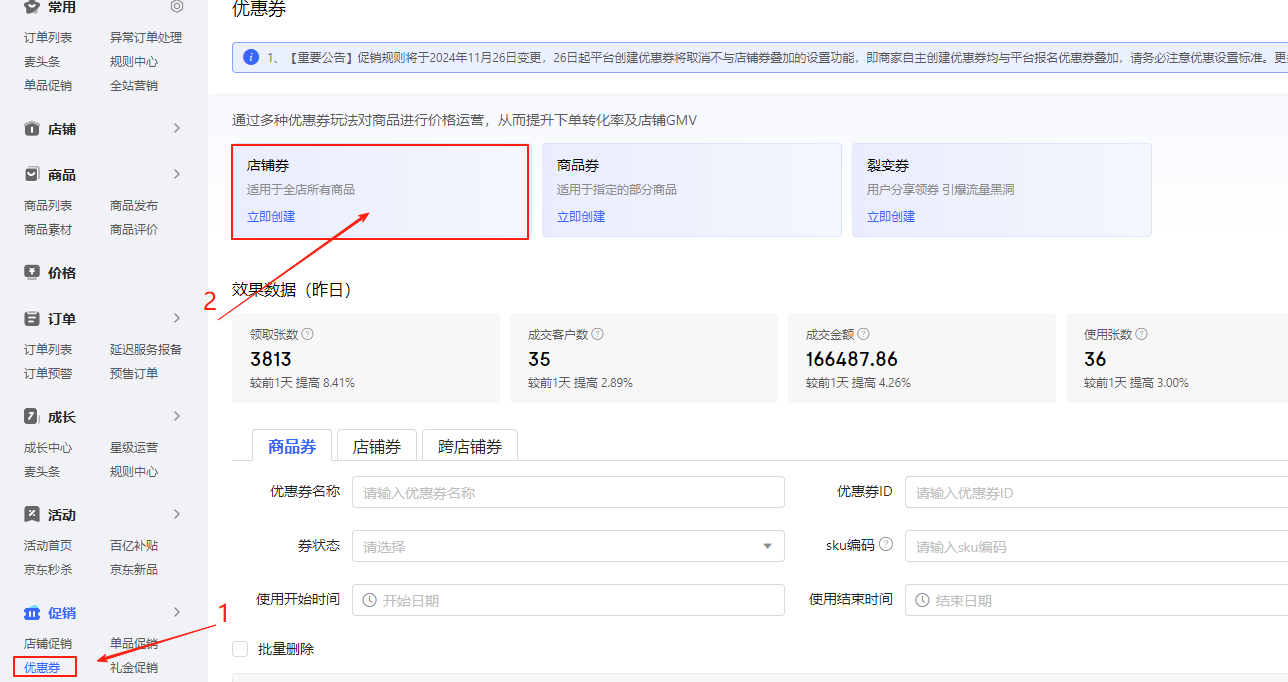Expand the 活动 sidebar section chevron
The image size is (1288, 682).
click(177, 514)
